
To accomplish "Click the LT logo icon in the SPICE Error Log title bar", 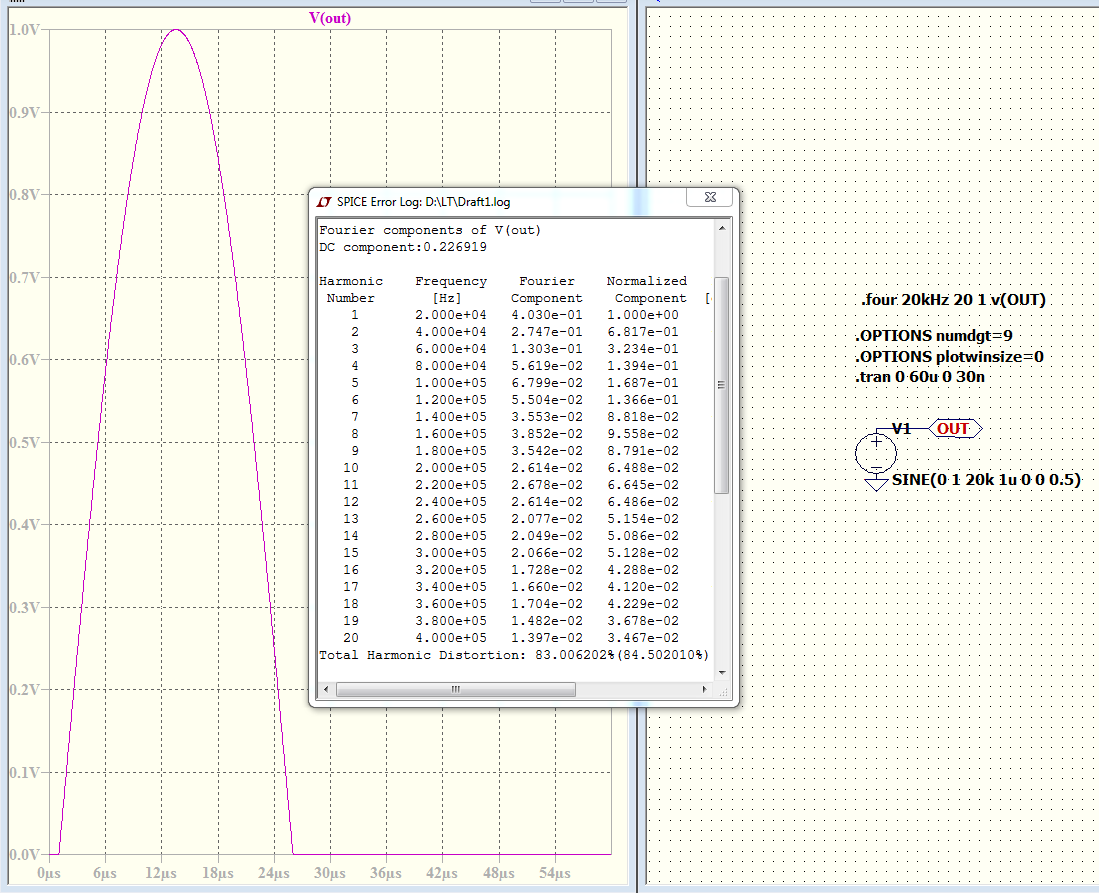I will pos(324,201).
